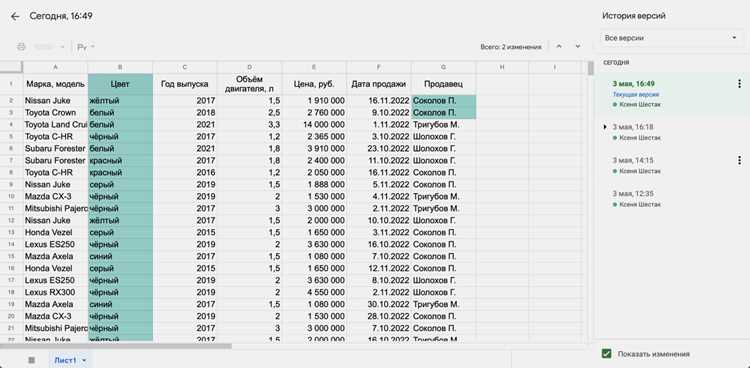750x368 pixels.
Task: Select column G header
Action: (444, 67)
